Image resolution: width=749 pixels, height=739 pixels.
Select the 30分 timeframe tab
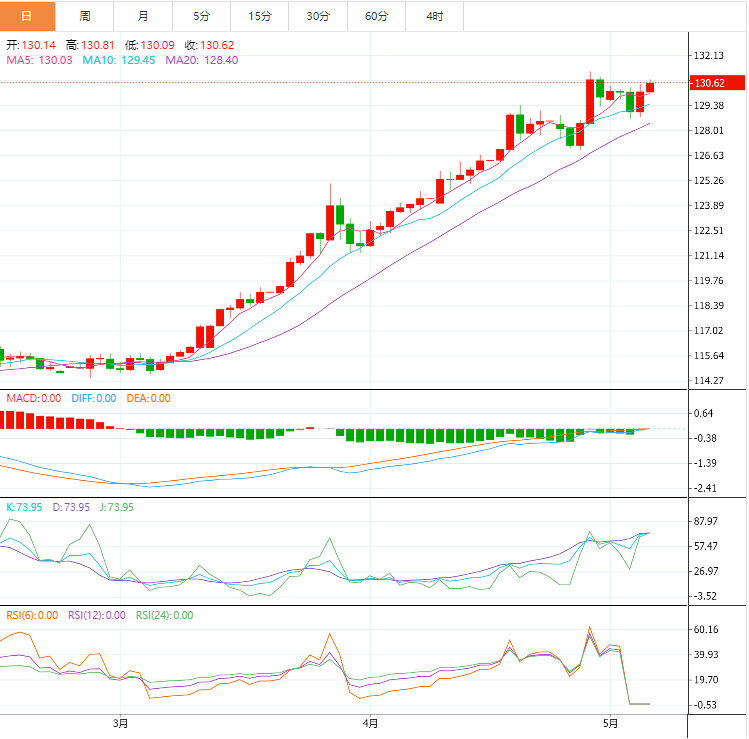(318, 16)
